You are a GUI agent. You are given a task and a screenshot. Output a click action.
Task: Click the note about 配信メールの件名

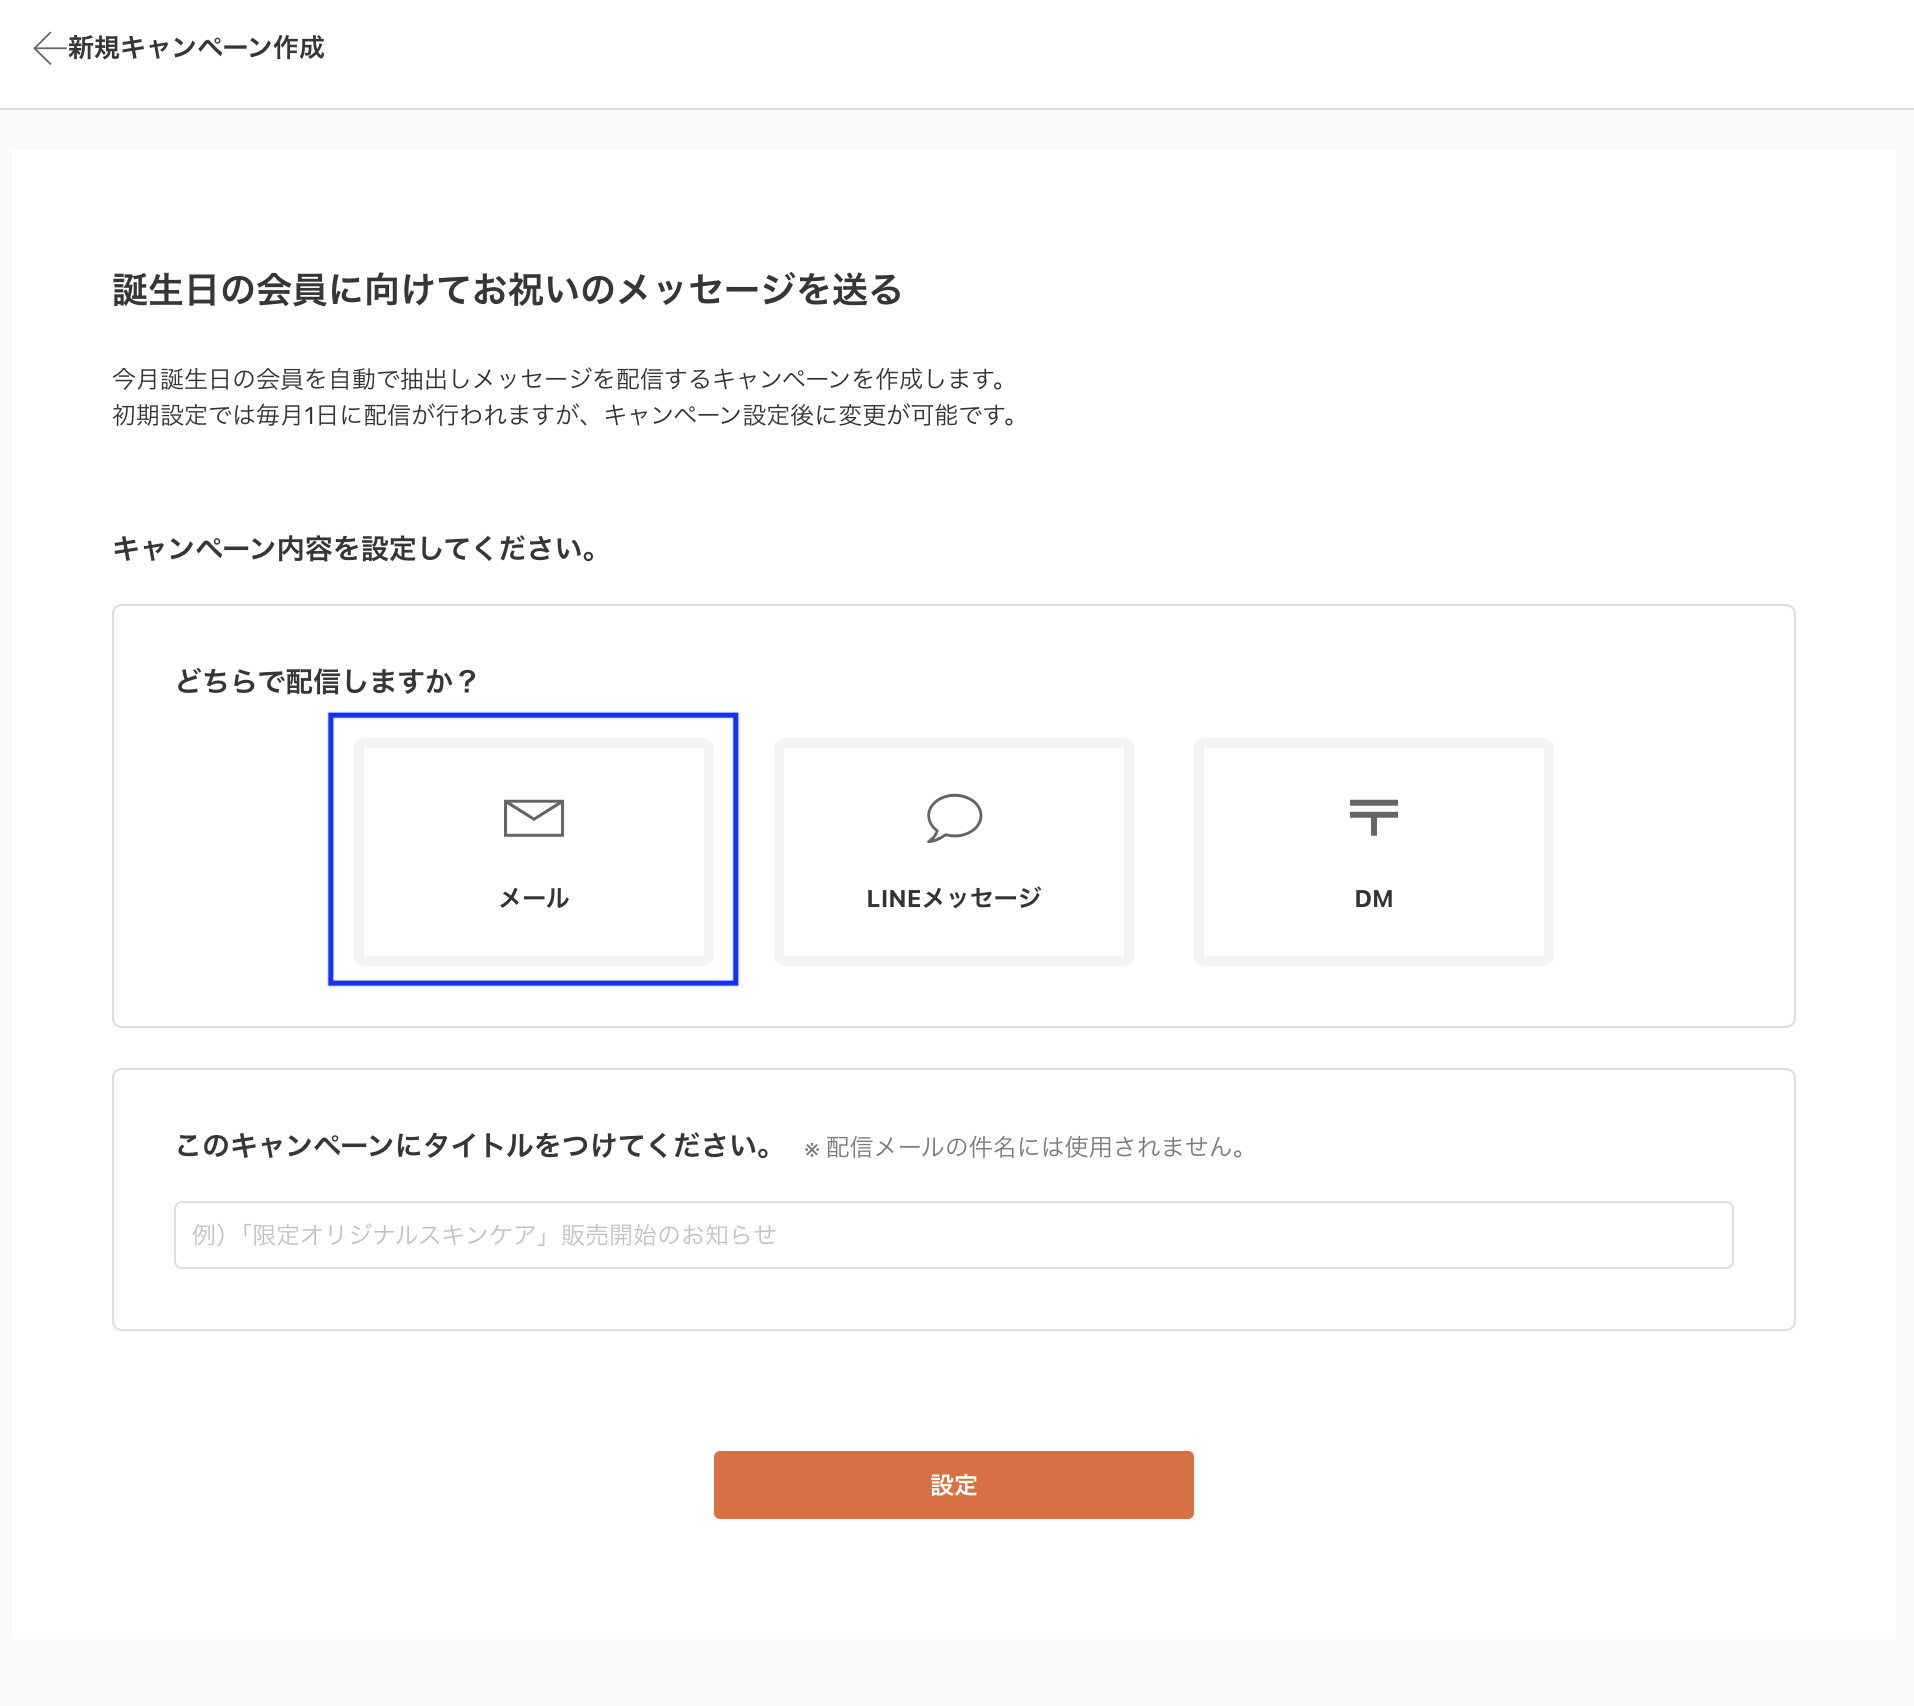pyautogui.click(x=1023, y=1148)
